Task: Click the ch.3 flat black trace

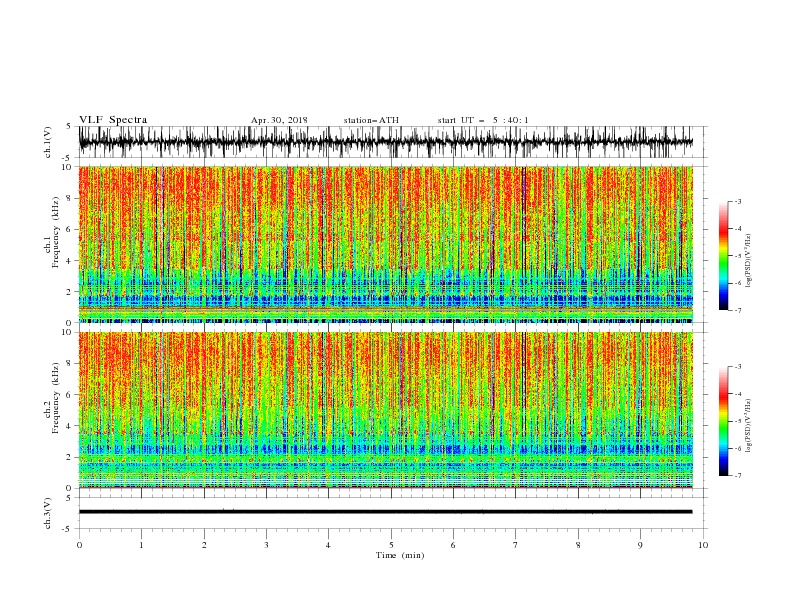Action: tap(386, 512)
